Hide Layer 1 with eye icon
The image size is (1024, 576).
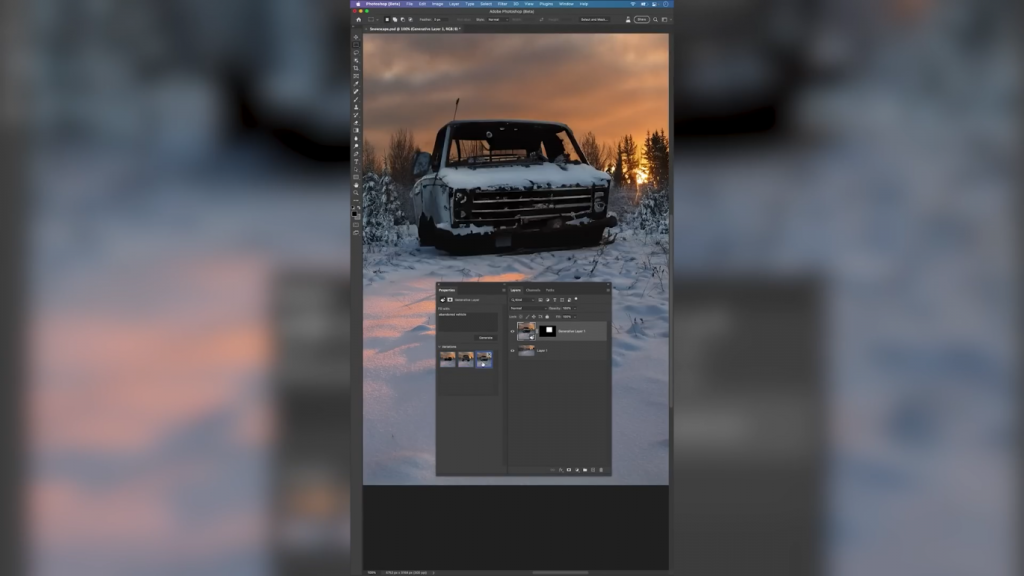[513, 351]
